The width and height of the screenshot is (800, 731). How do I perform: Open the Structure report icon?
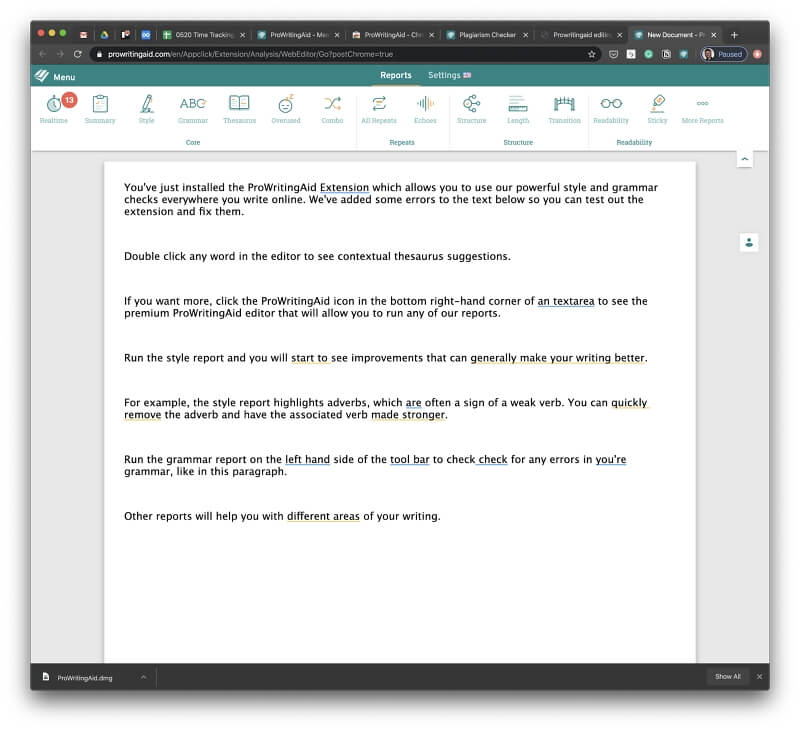pos(471,109)
